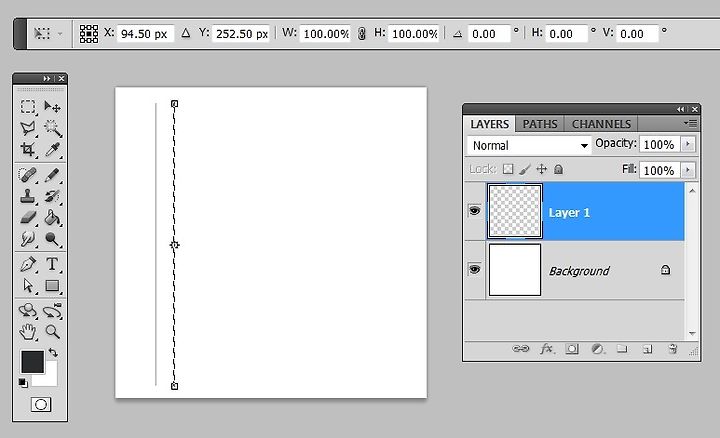Delete layer with the trash icon

(x=673, y=349)
